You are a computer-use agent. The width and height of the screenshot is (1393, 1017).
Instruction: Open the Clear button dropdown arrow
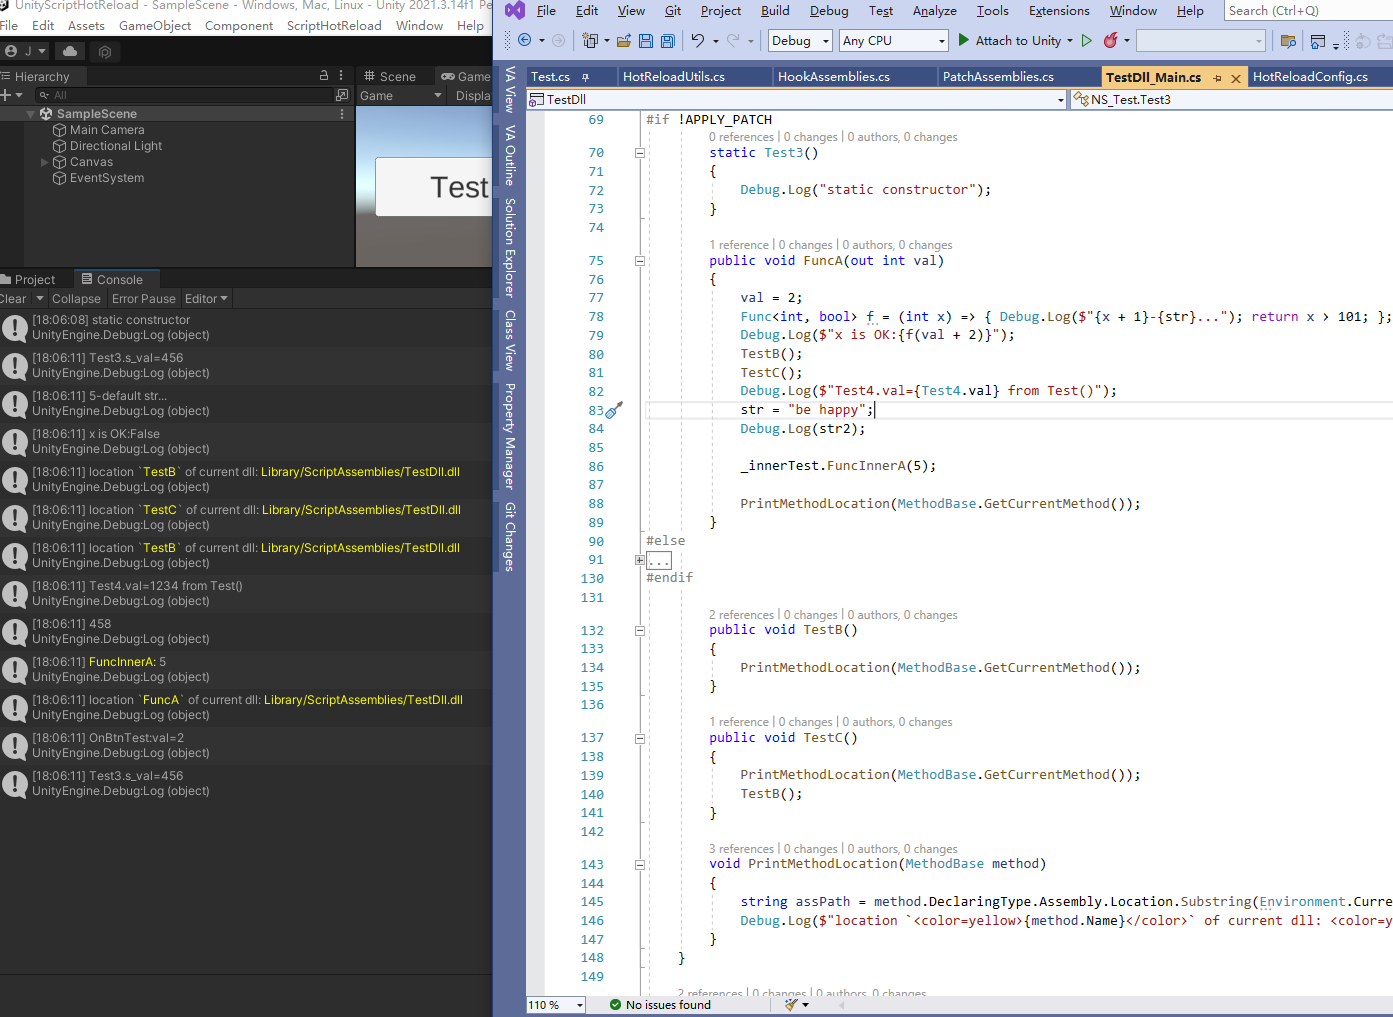point(40,299)
